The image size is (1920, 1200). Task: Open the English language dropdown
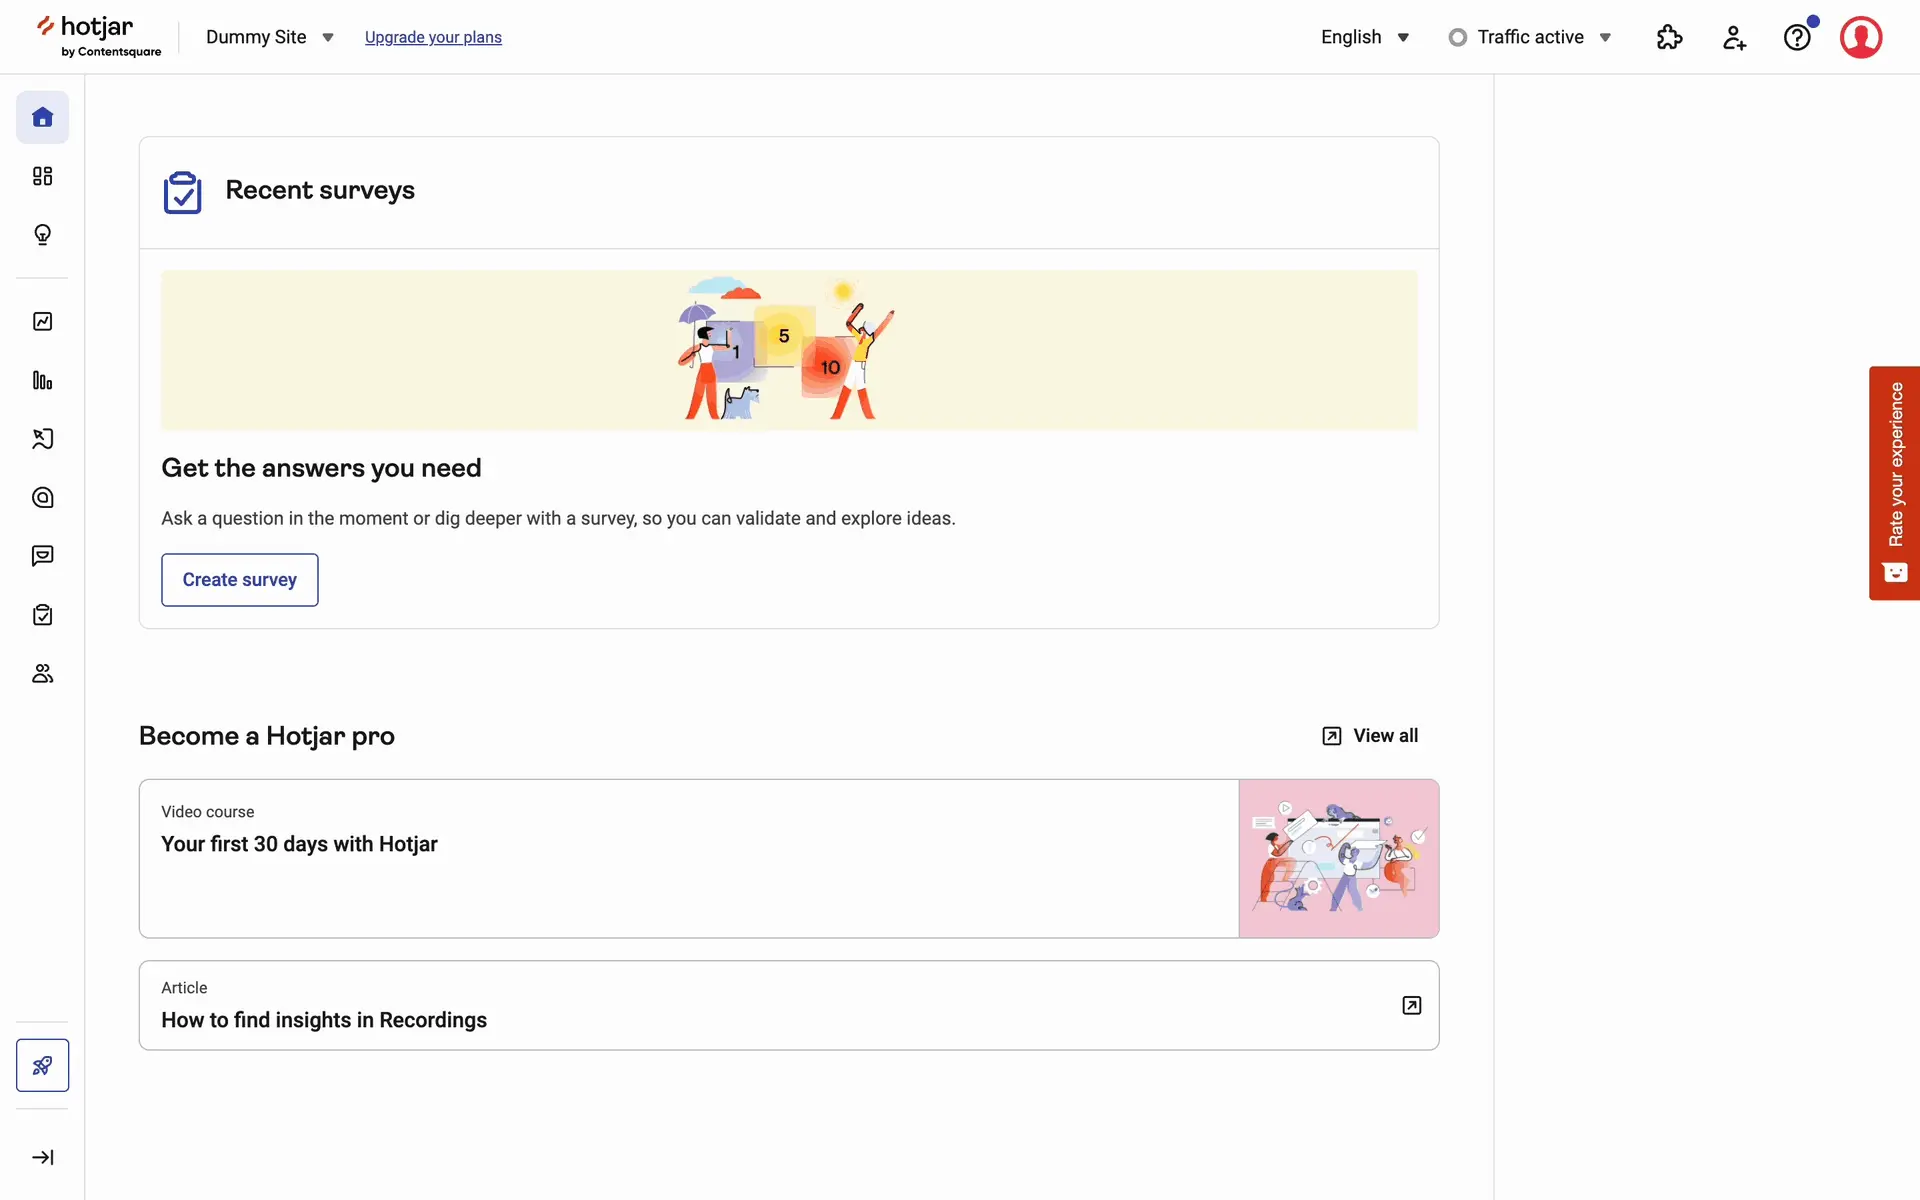(x=1364, y=37)
